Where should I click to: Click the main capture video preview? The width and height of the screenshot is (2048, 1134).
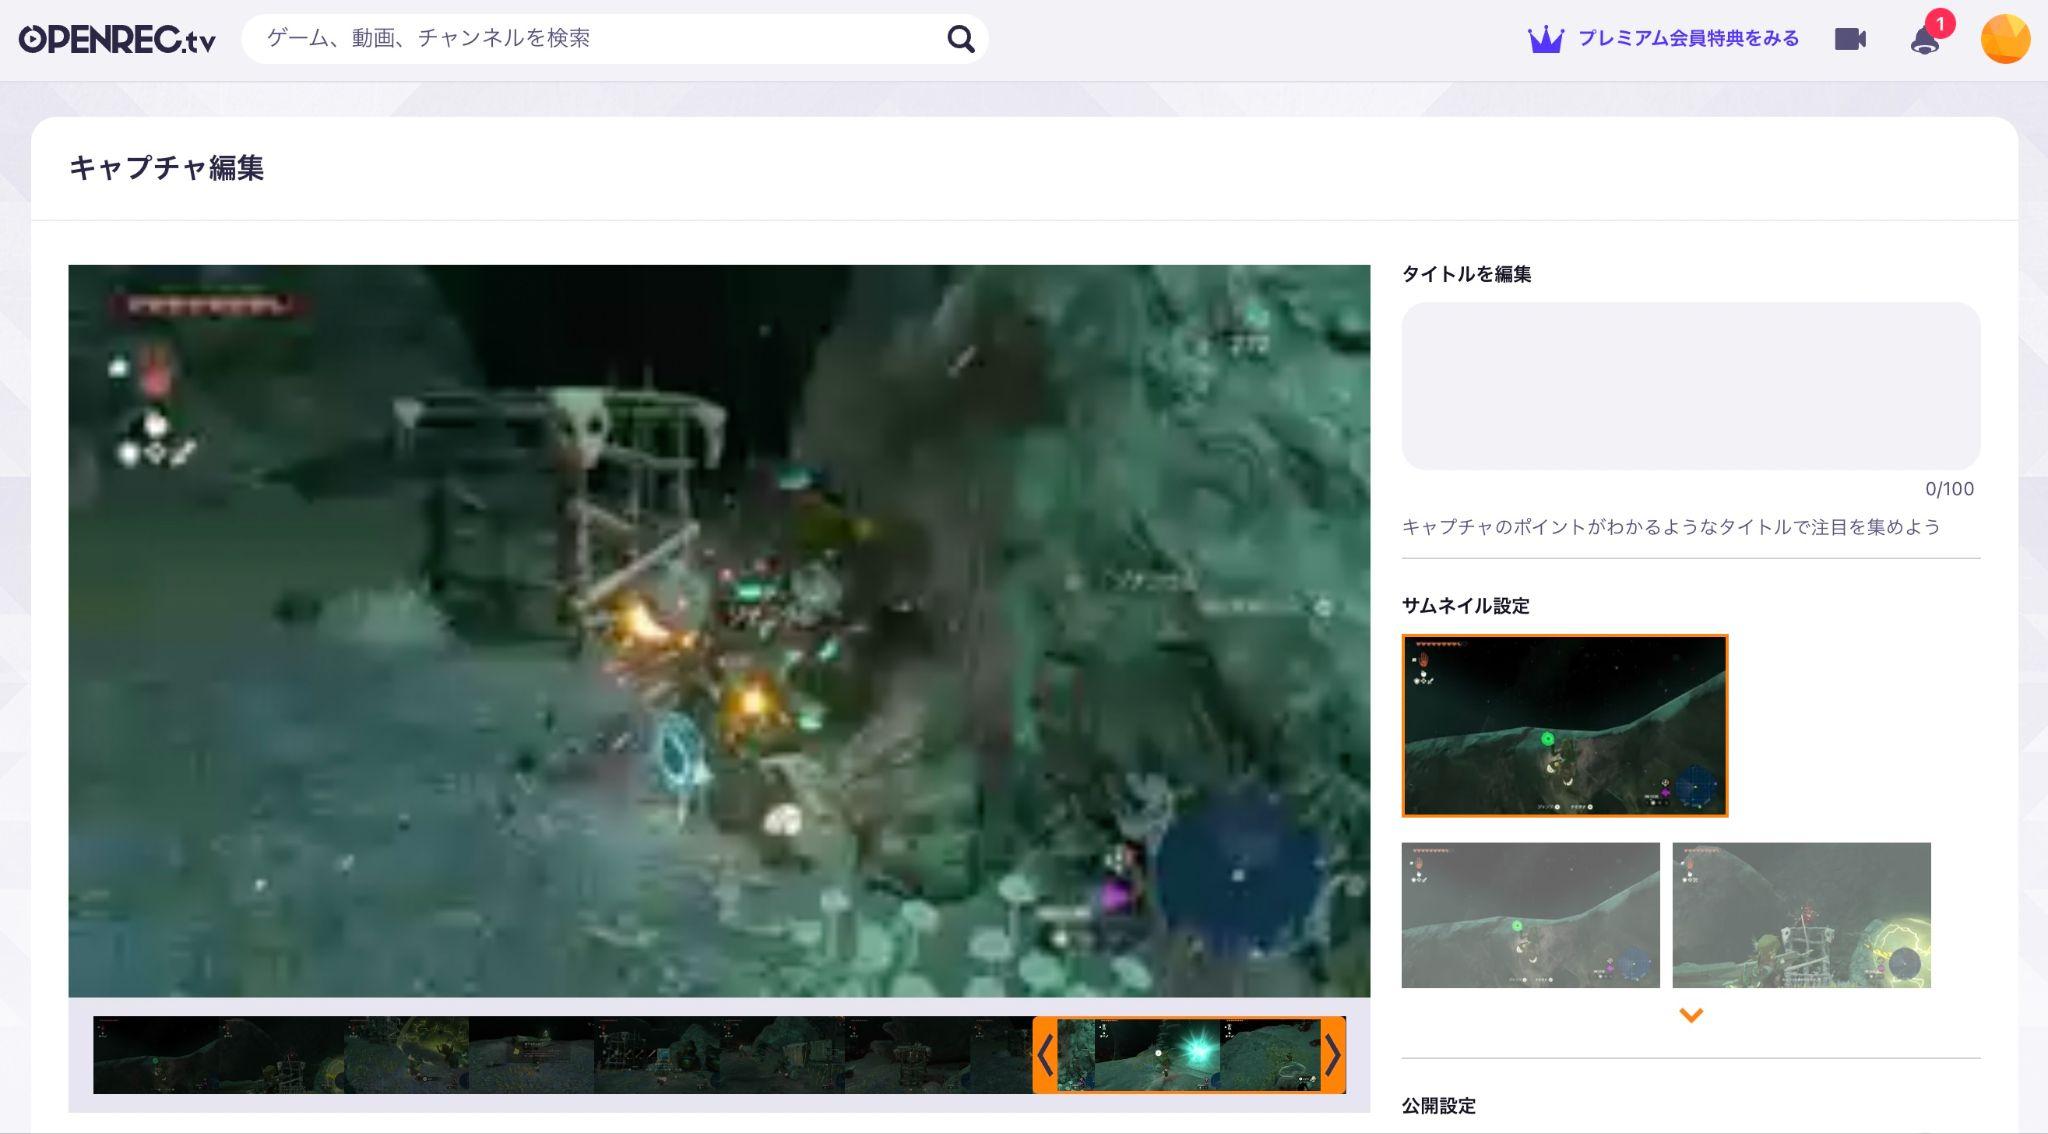click(719, 630)
